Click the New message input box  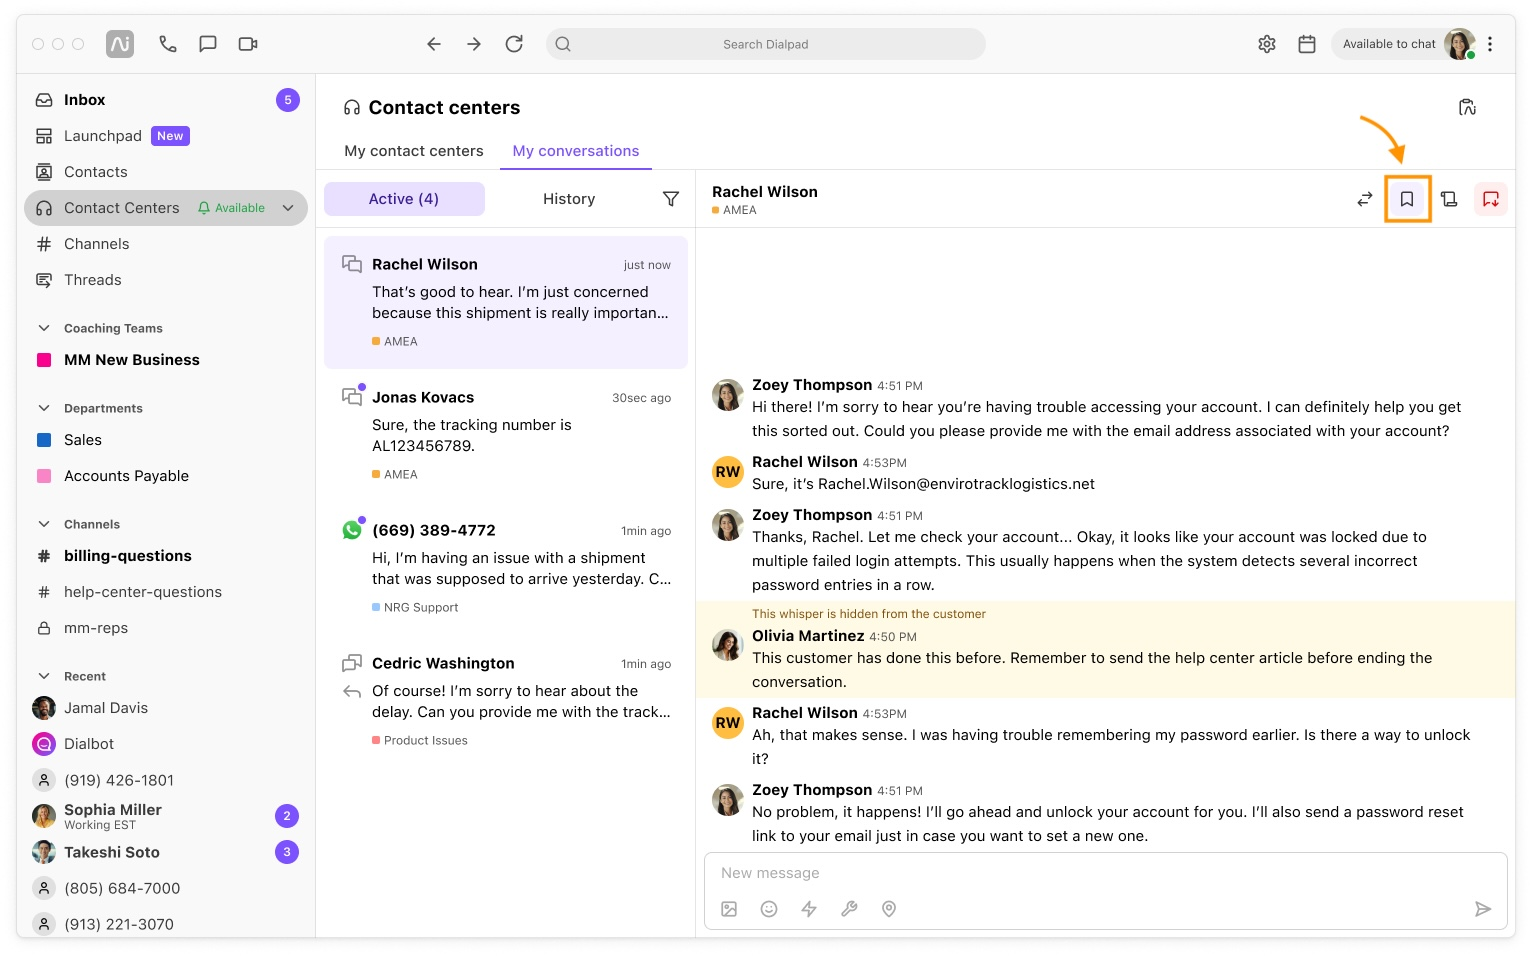pos(1106,873)
